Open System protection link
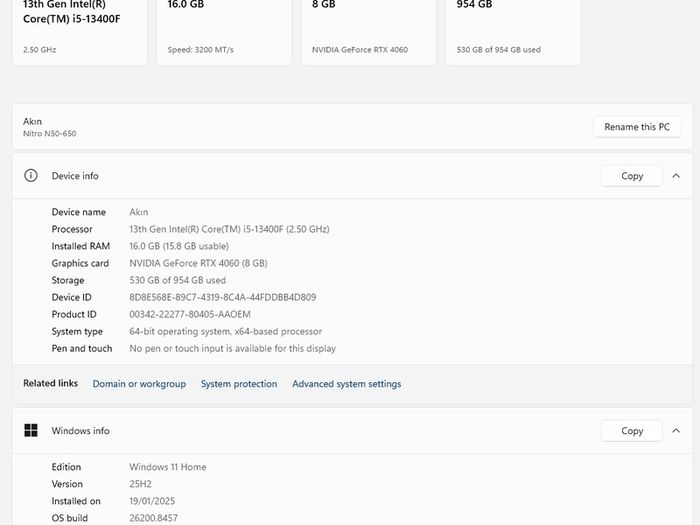This screenshot has height=525, width=700. click(x=239, y=384)
